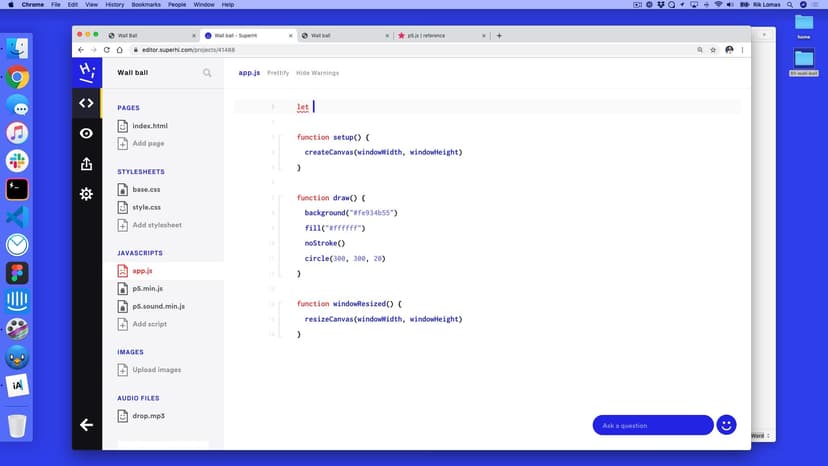Open the code editor view icon
828x466 pixels.
(86, 102)
